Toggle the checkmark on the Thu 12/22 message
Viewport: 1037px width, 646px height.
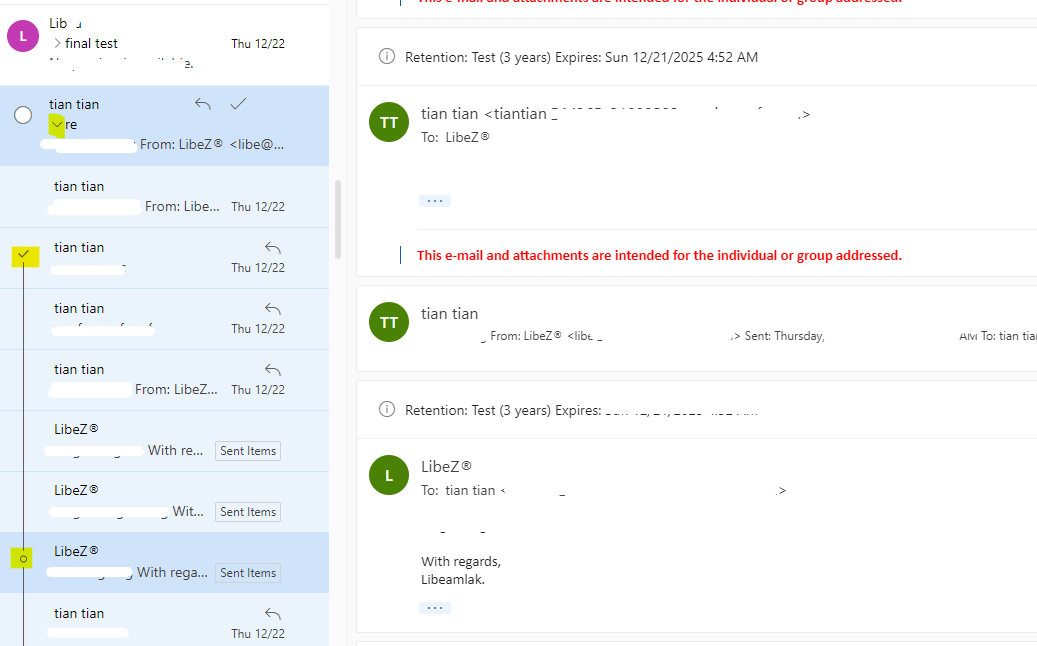click(x=24, y=256)
